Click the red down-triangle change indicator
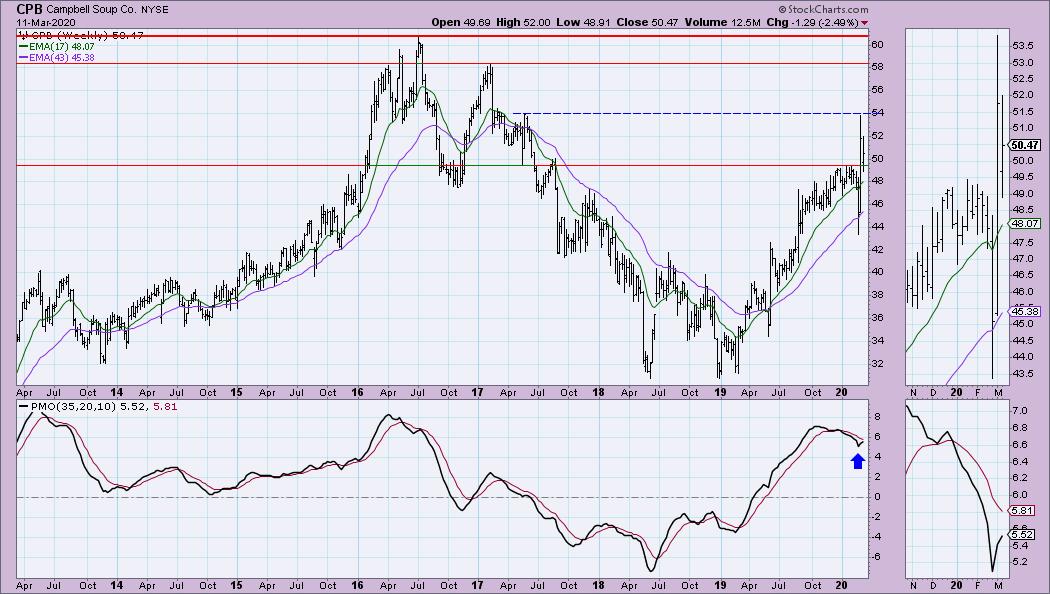 (x=865, y=23)
